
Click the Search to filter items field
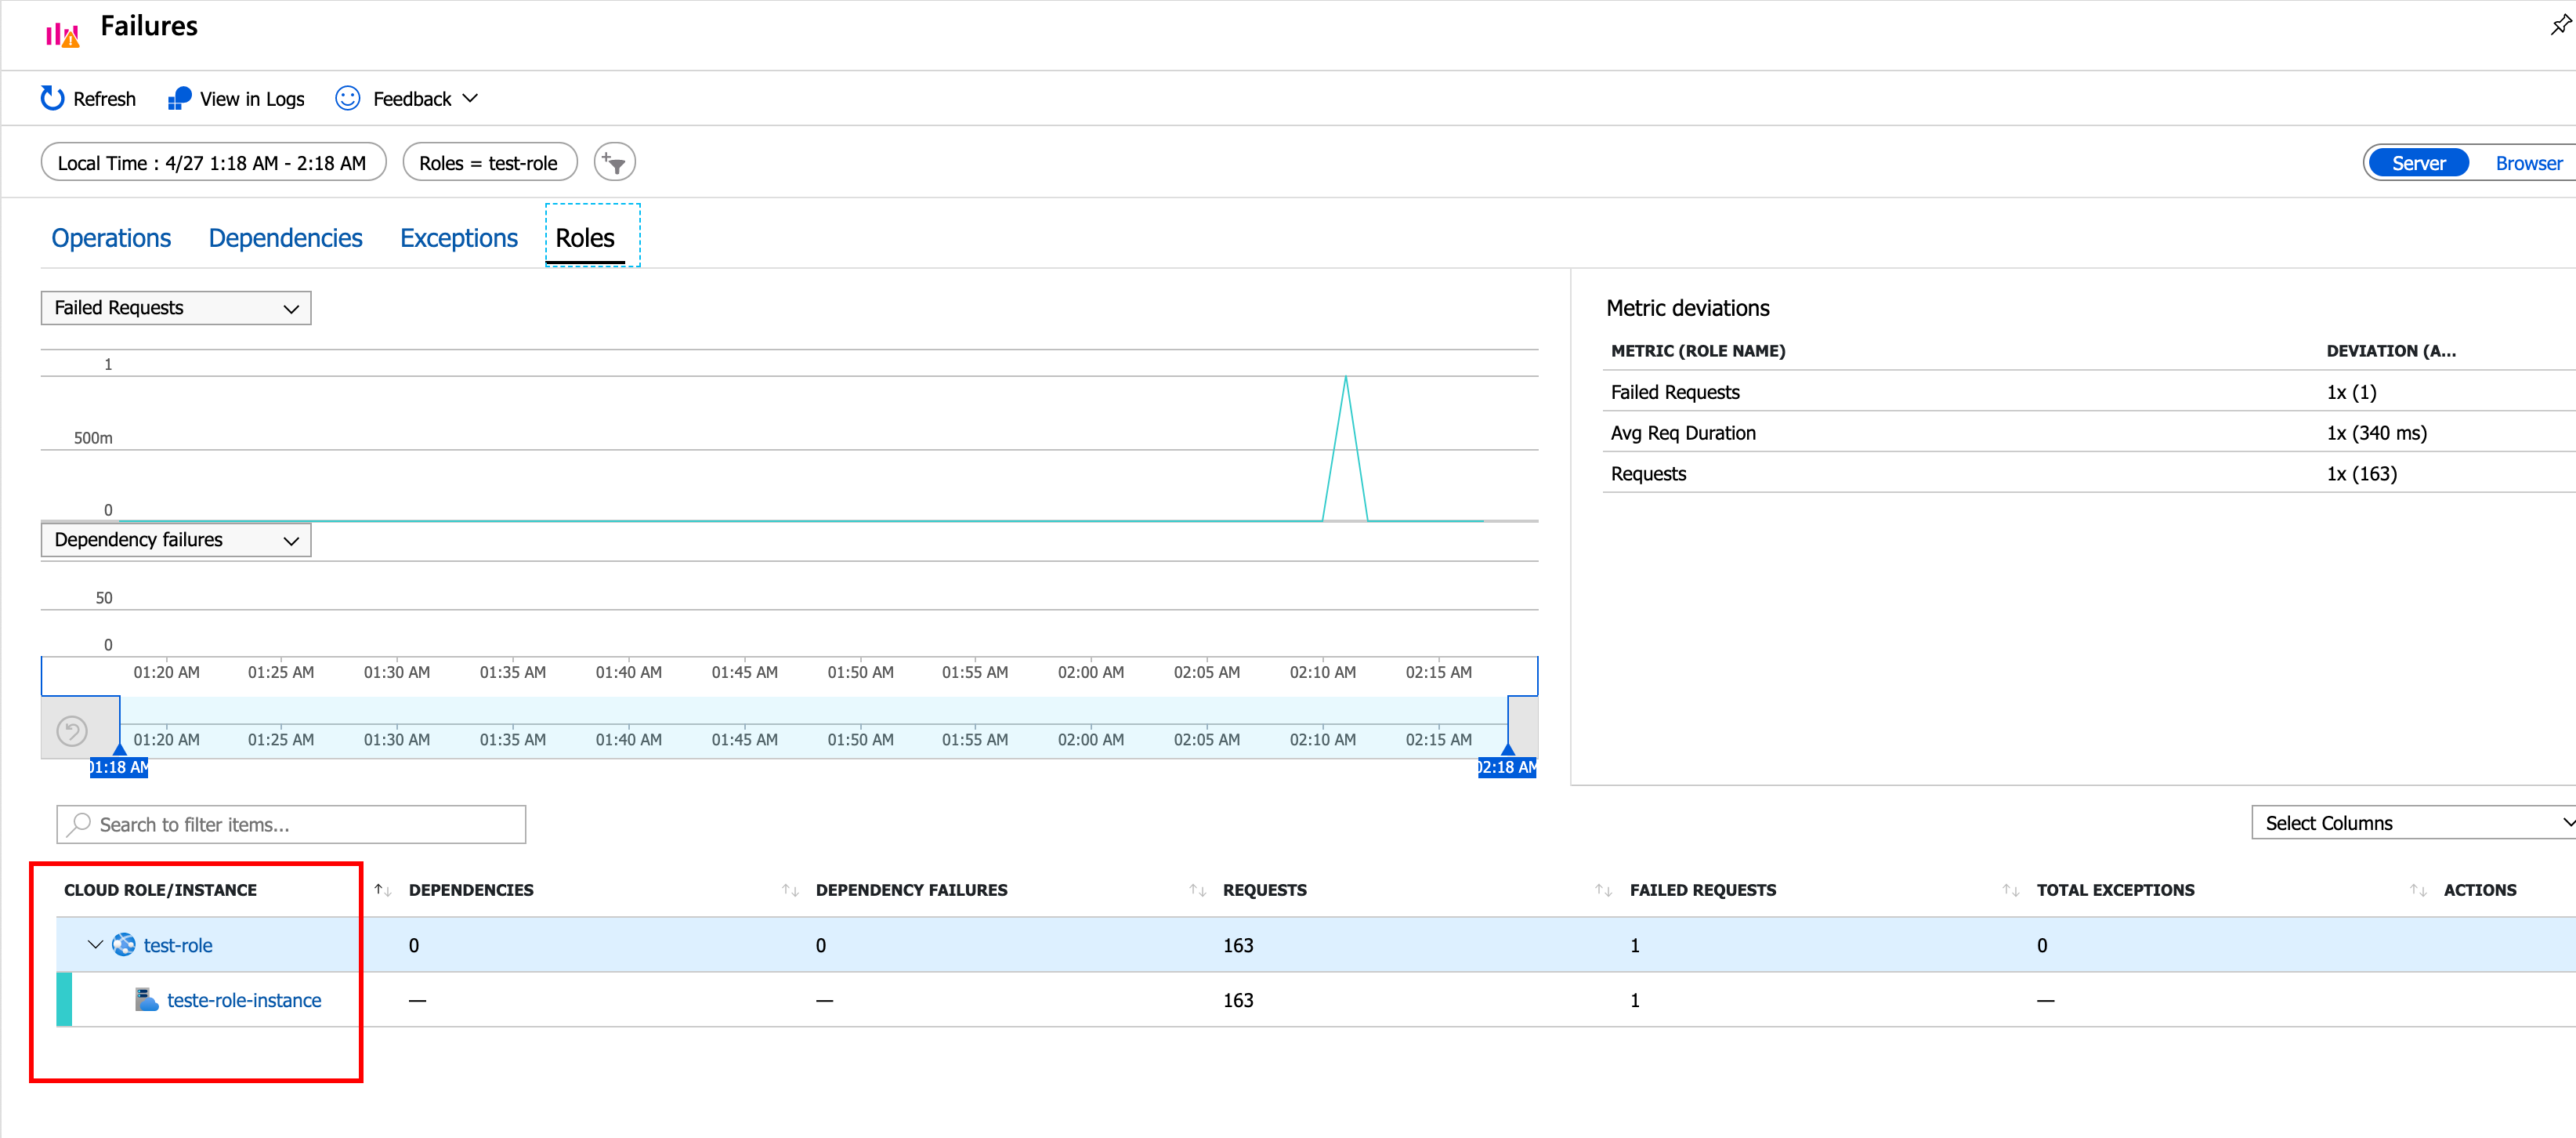291,824
